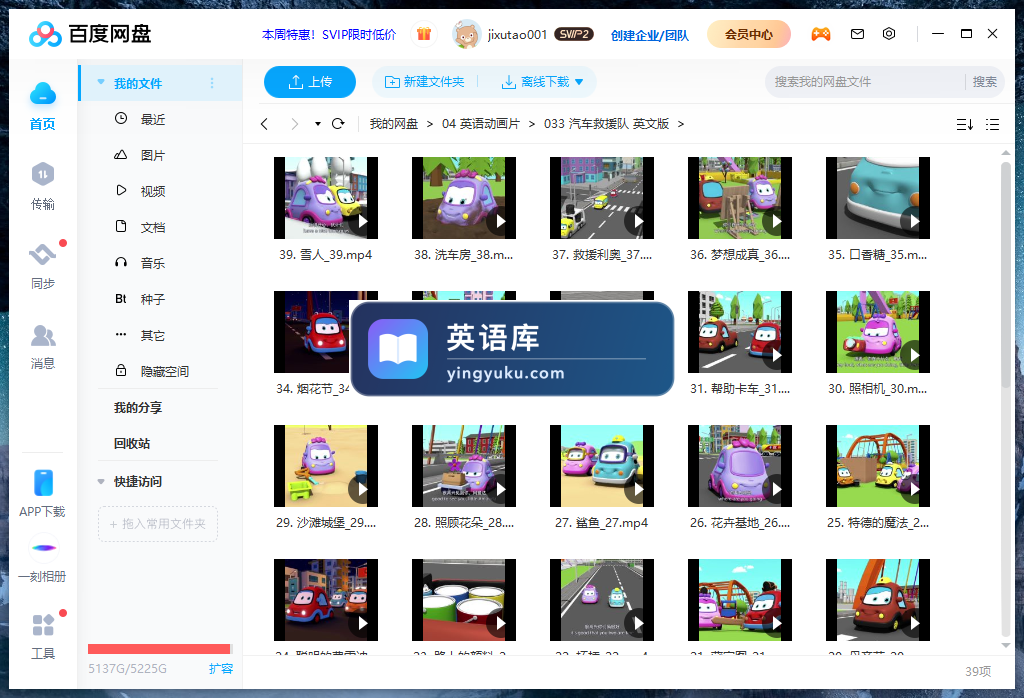Select 28. 照顾花朵_28 video thumbnail
This screenshot has width=1024, height=698.
point(464,466)
